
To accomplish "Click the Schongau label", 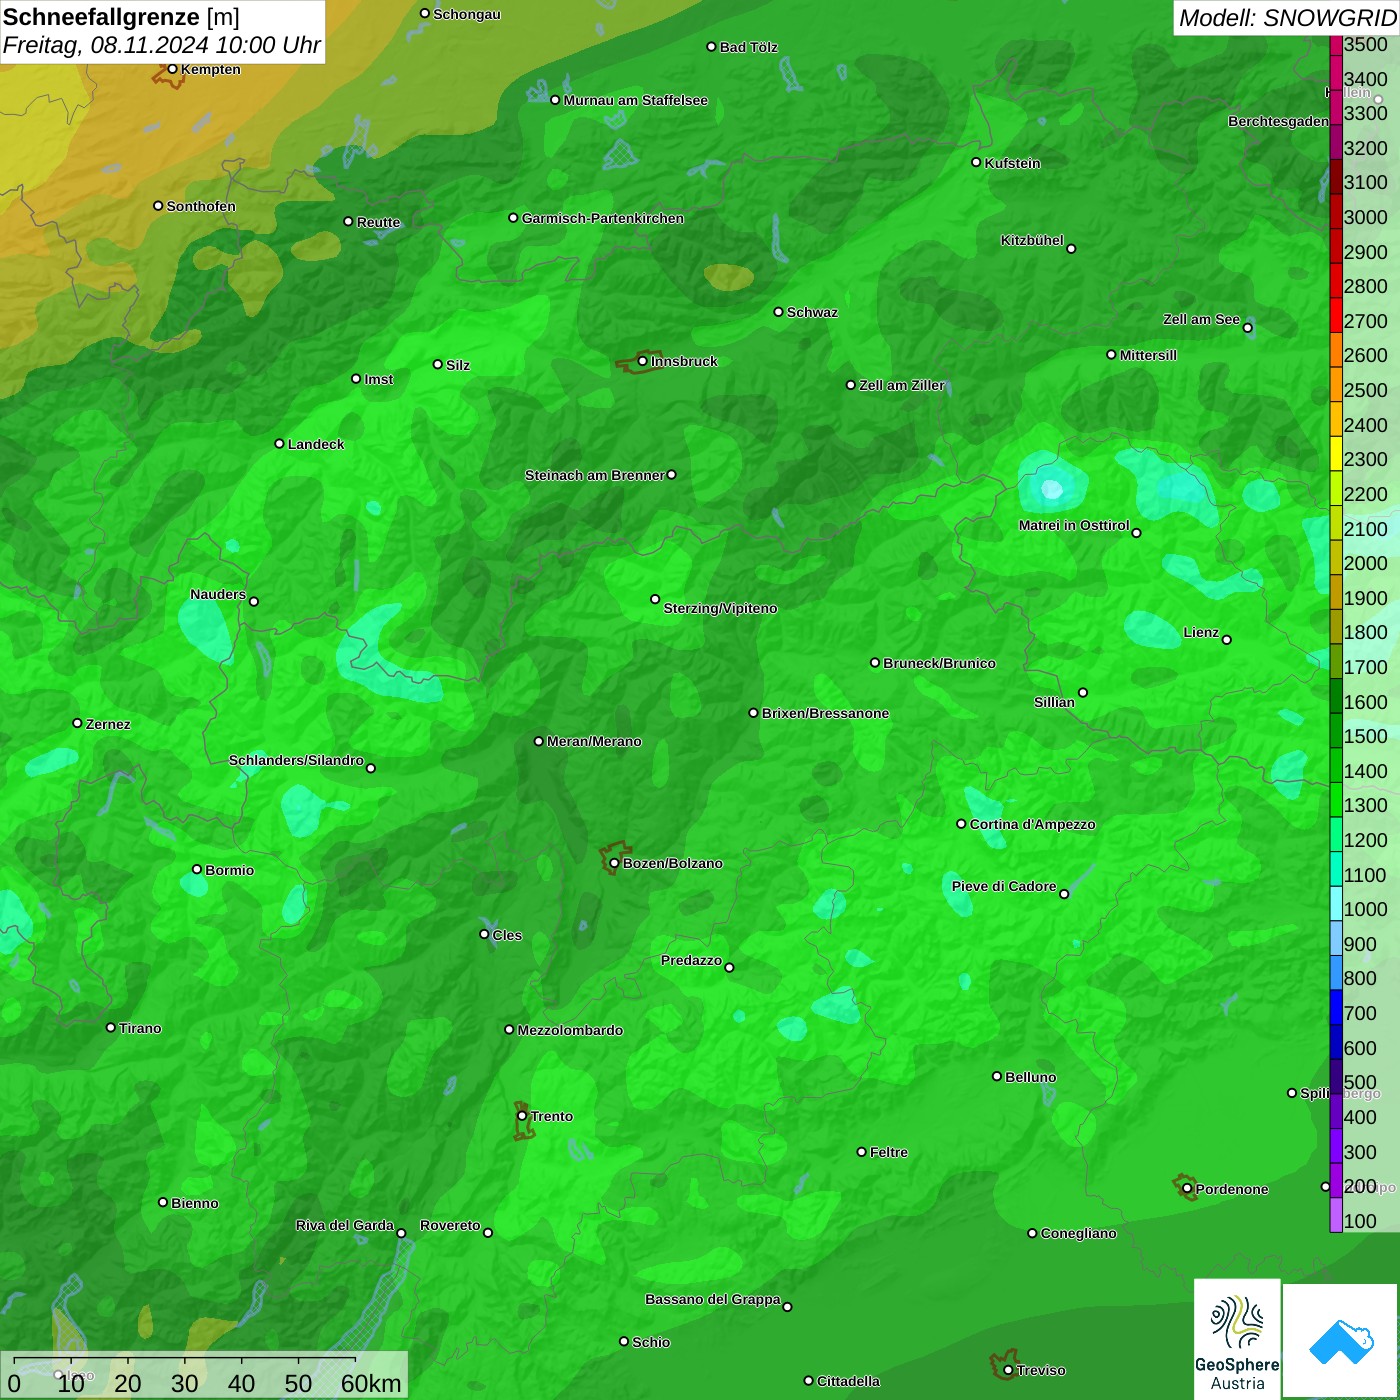I will pyautogui.click(x=467, y=14).
